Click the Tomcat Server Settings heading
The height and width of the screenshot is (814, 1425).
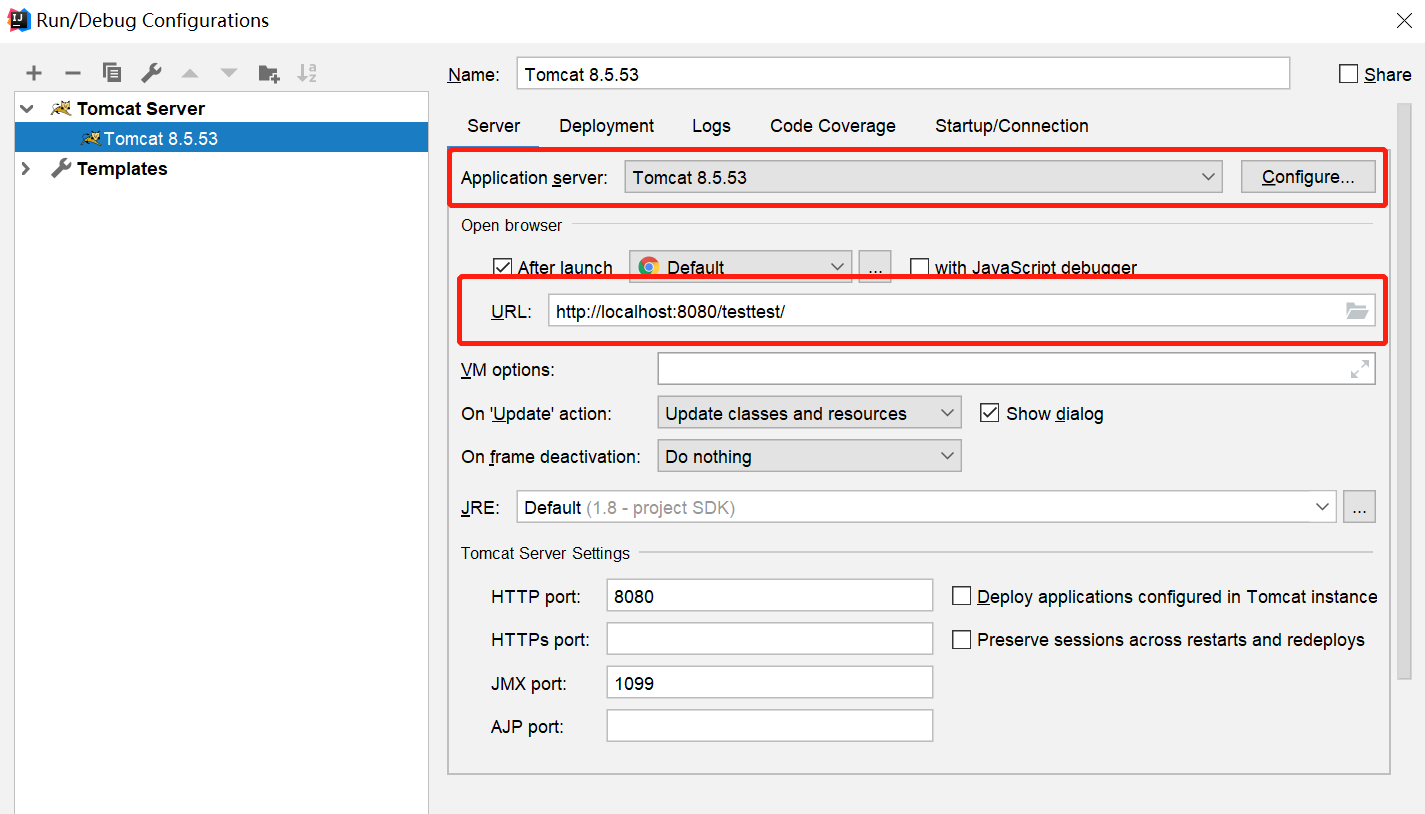coord(545,553)
